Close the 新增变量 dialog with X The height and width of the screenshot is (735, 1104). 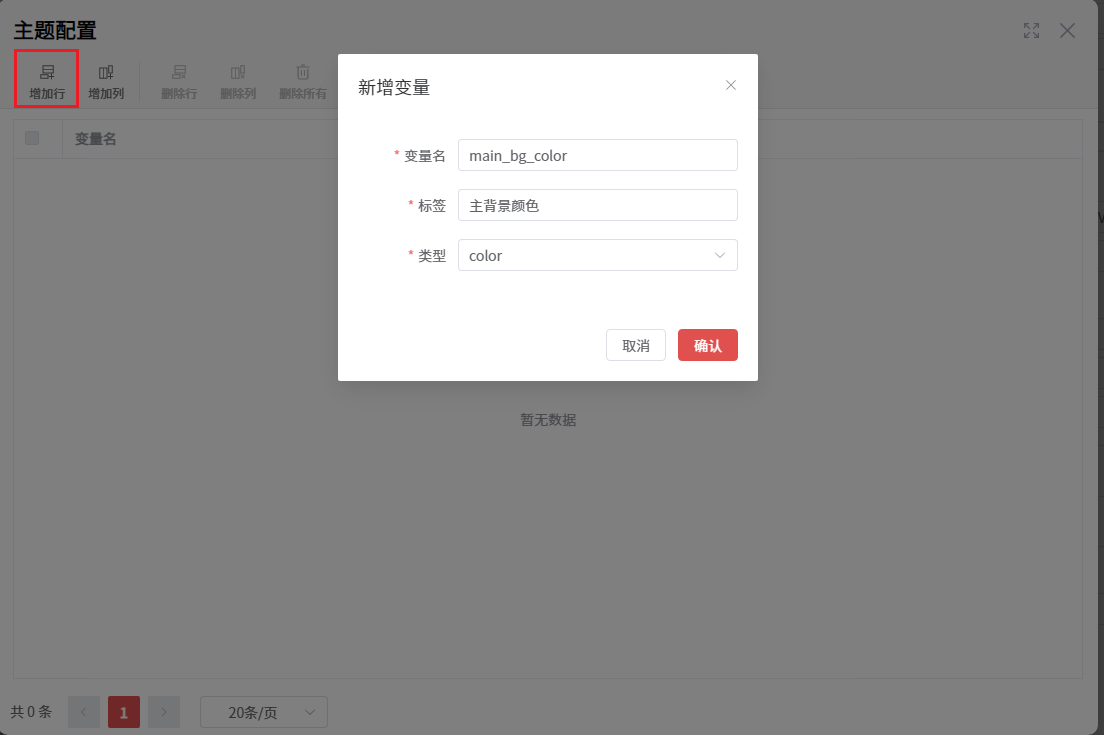pos(731,85)
